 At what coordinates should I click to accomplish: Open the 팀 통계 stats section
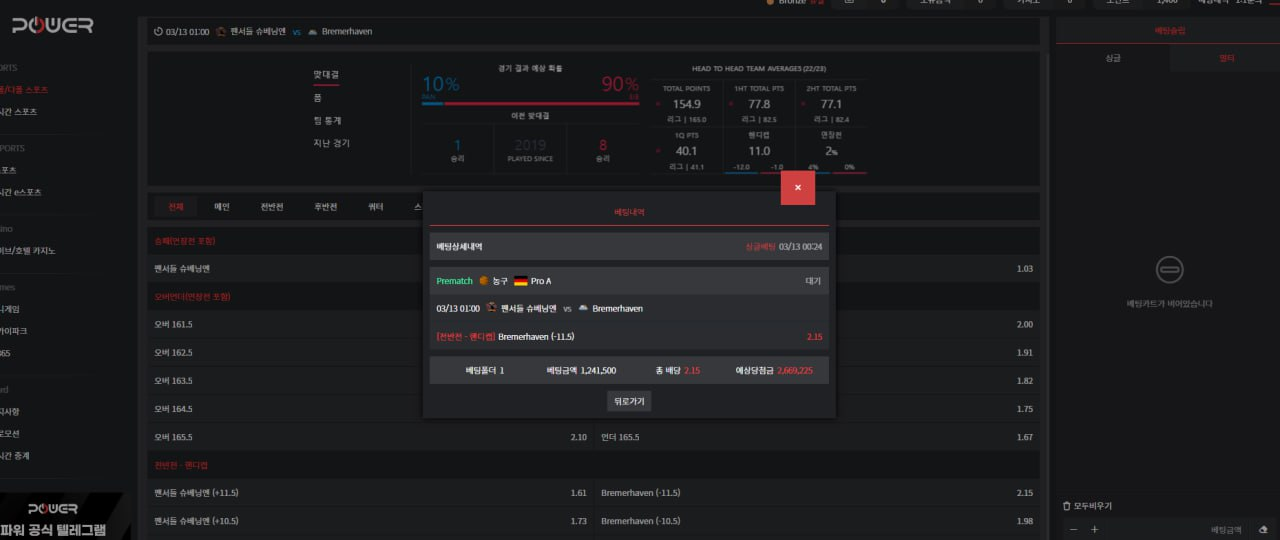[x=327, y=120]
